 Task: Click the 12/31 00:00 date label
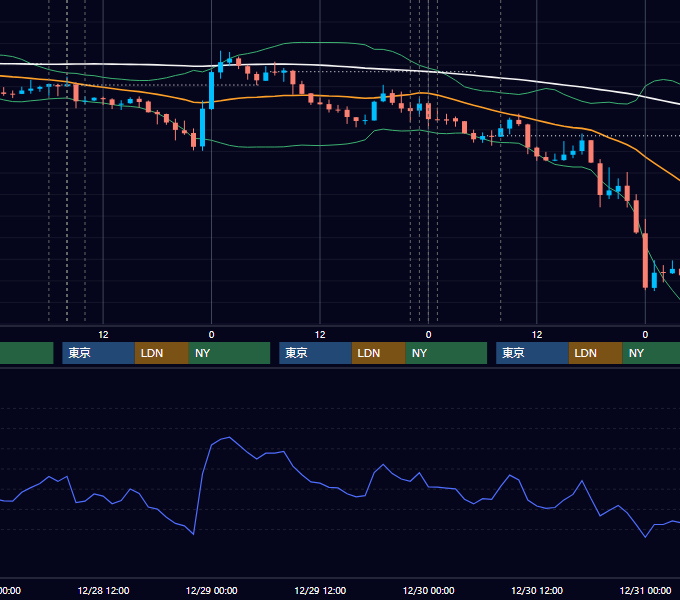tap(645, 590)
